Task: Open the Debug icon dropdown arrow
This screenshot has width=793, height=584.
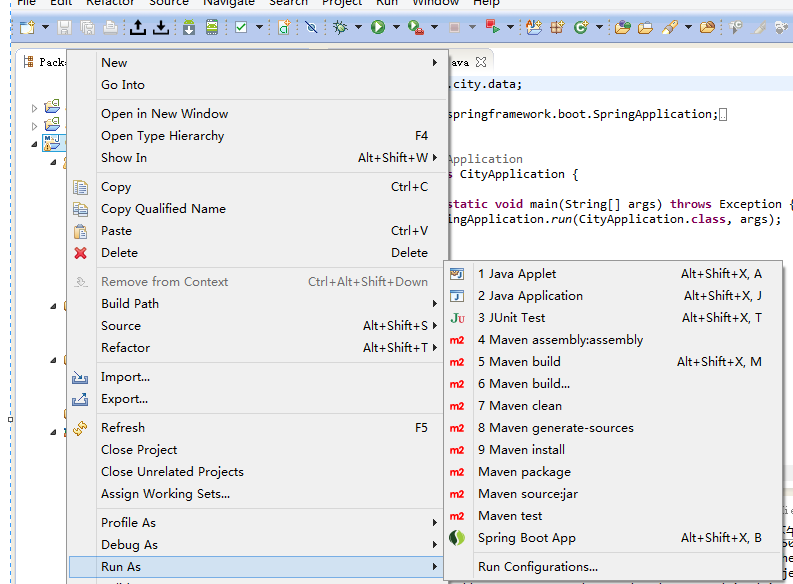Action: coord(359,27)
